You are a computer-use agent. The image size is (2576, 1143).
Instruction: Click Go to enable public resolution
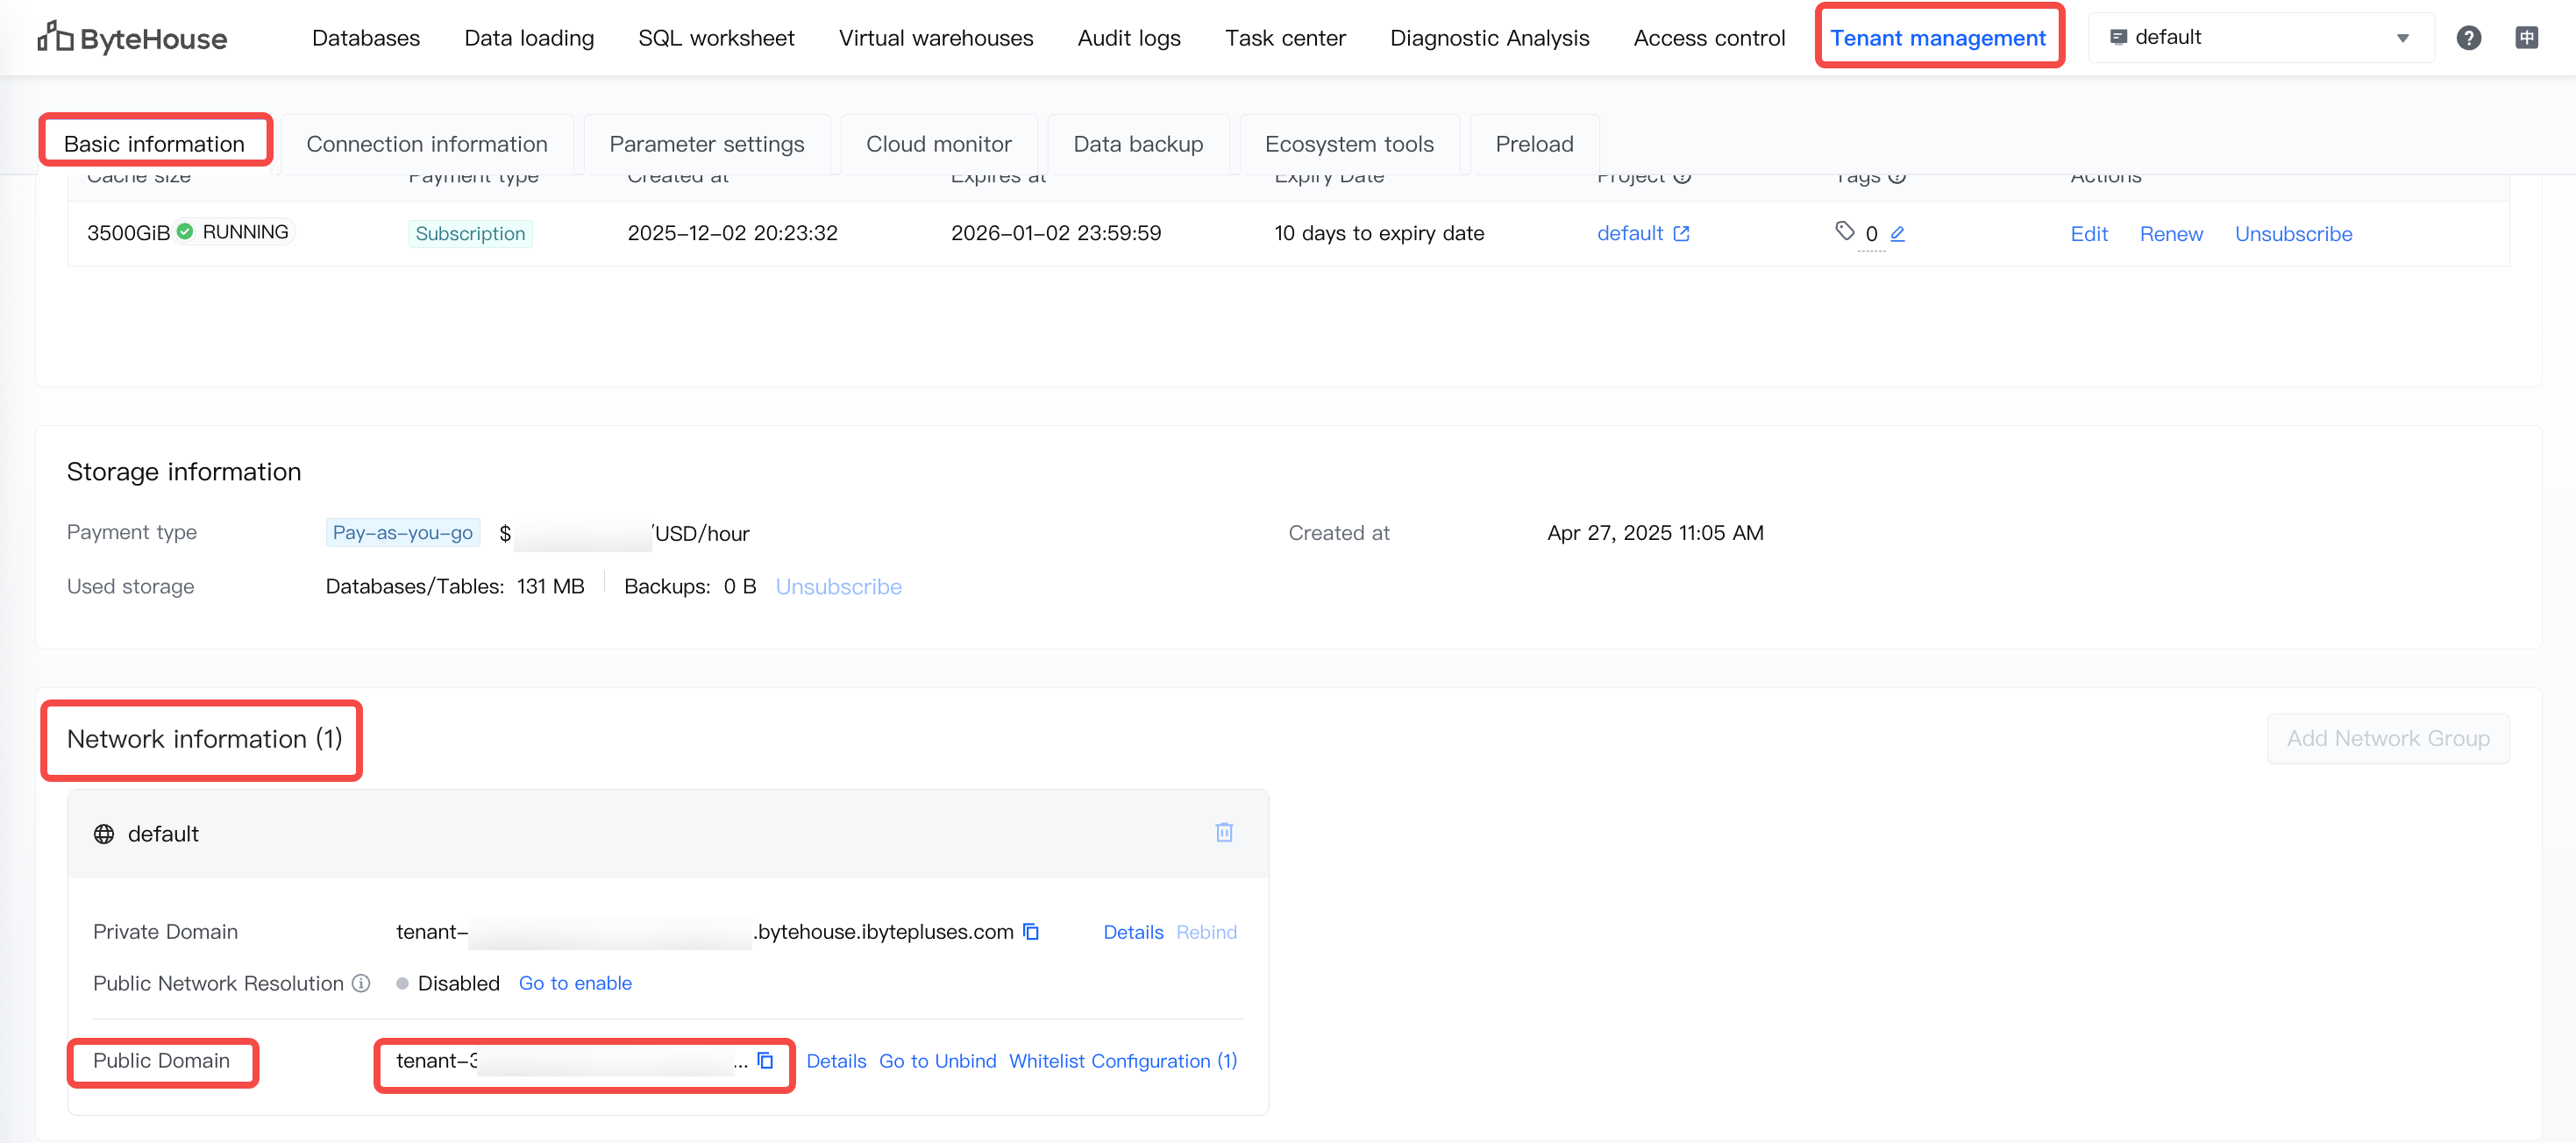coord(575,983)
